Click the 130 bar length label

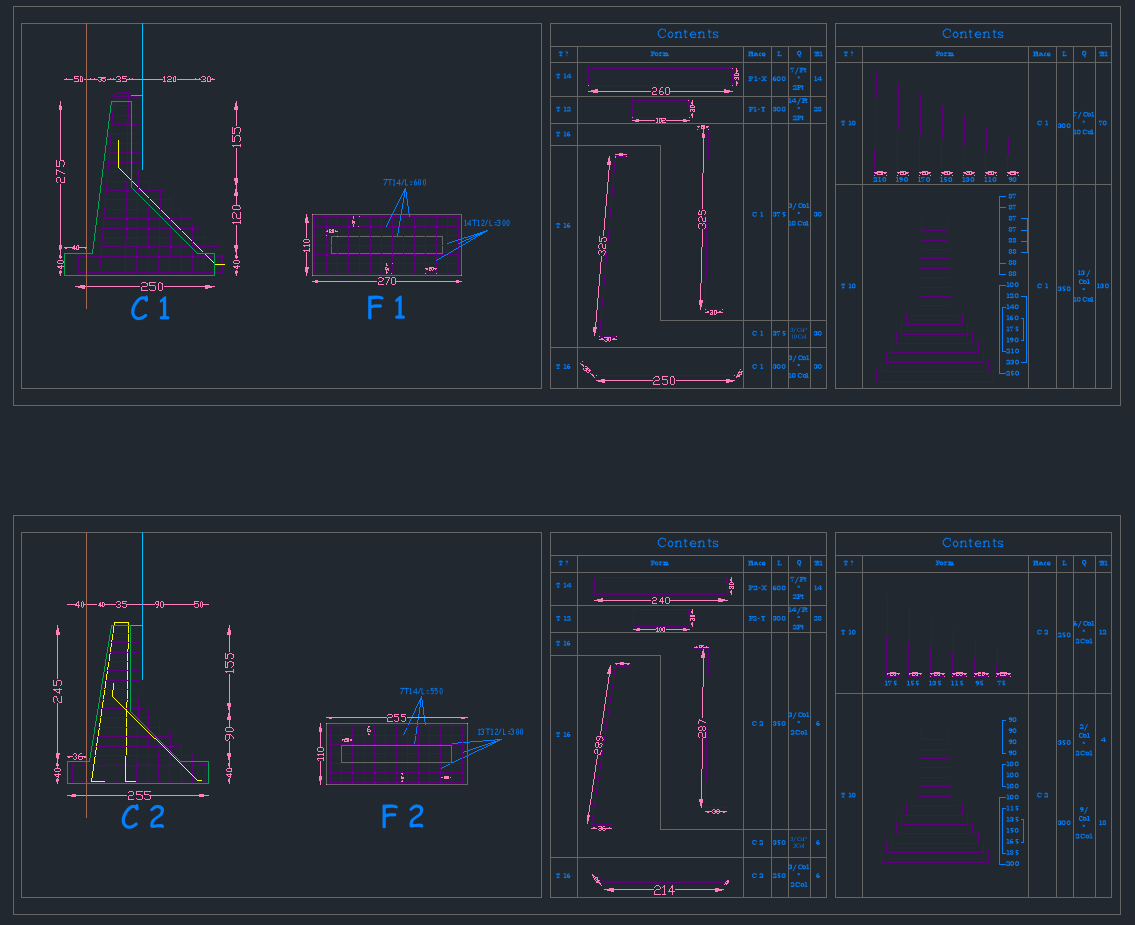(968, 179)
